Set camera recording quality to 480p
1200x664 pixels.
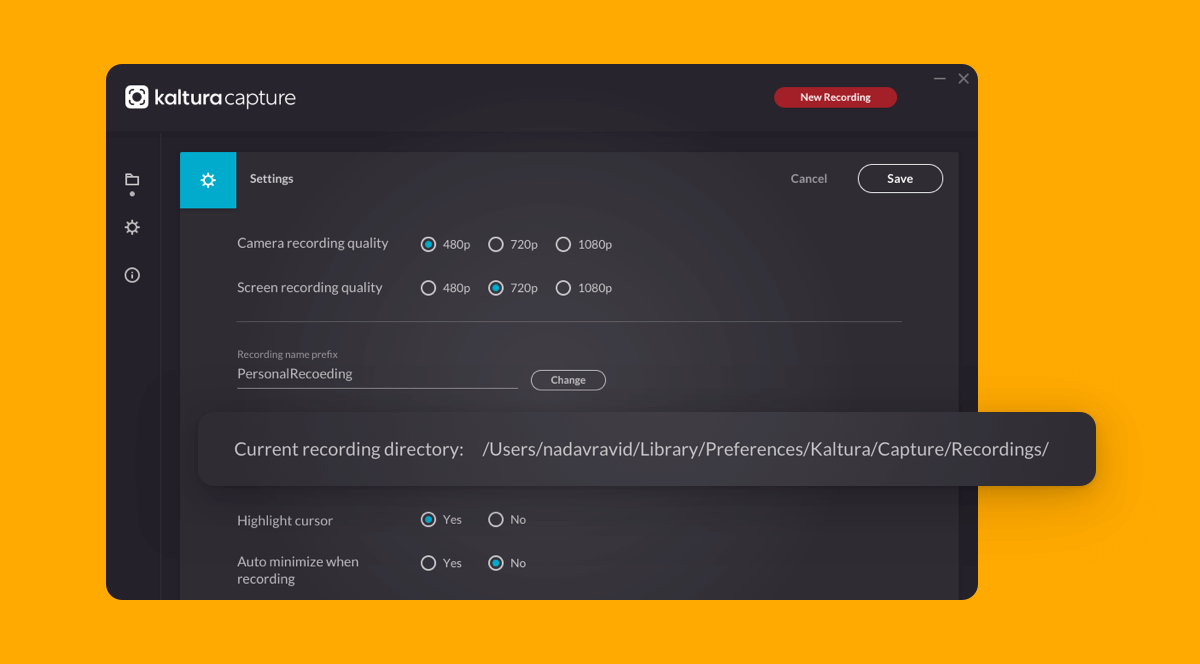[429, 244]
